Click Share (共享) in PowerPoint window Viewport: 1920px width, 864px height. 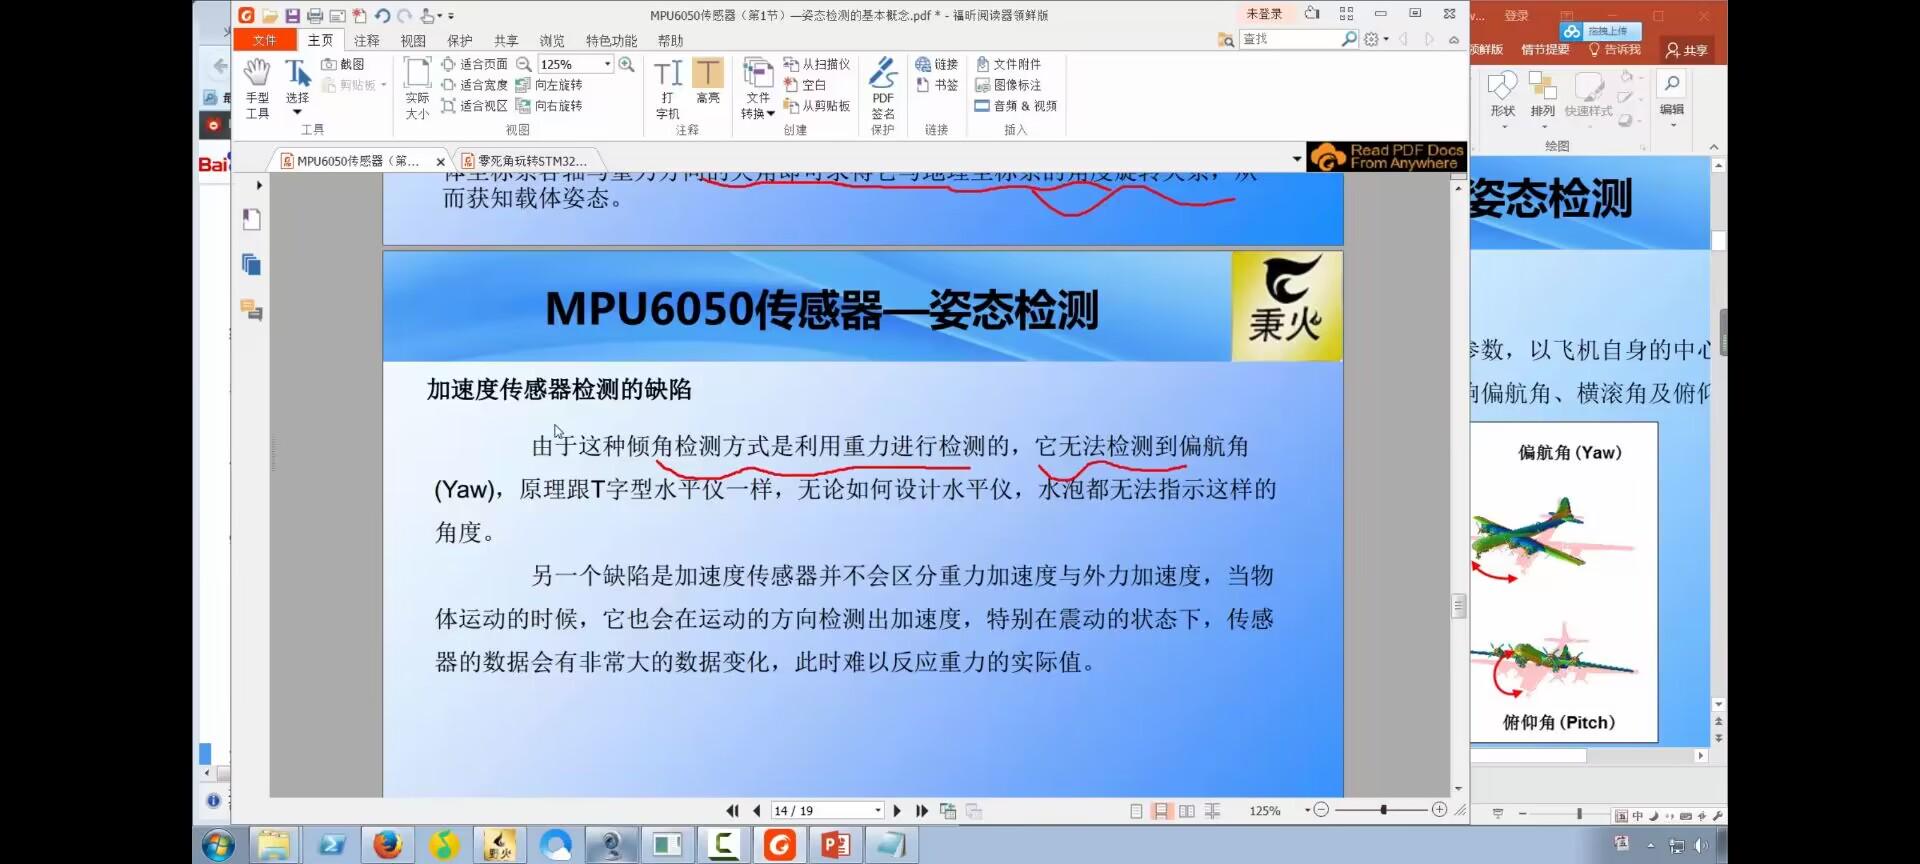(x=1687, y=50)
